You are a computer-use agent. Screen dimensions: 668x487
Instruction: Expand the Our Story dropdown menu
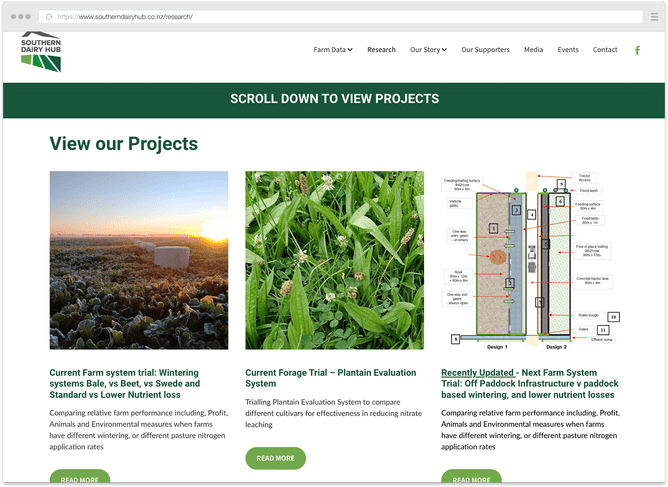click(x=430, y=50)
